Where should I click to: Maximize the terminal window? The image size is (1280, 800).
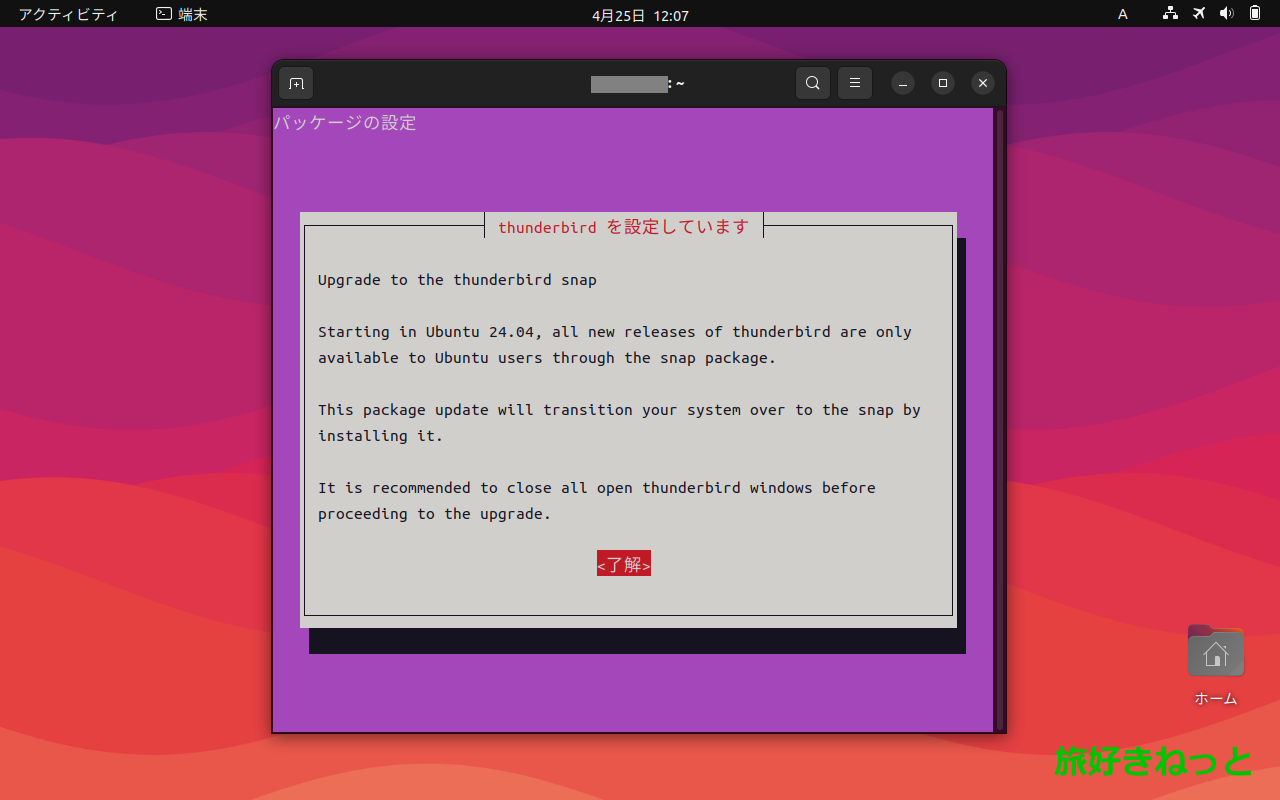click(x=943, y=83)
